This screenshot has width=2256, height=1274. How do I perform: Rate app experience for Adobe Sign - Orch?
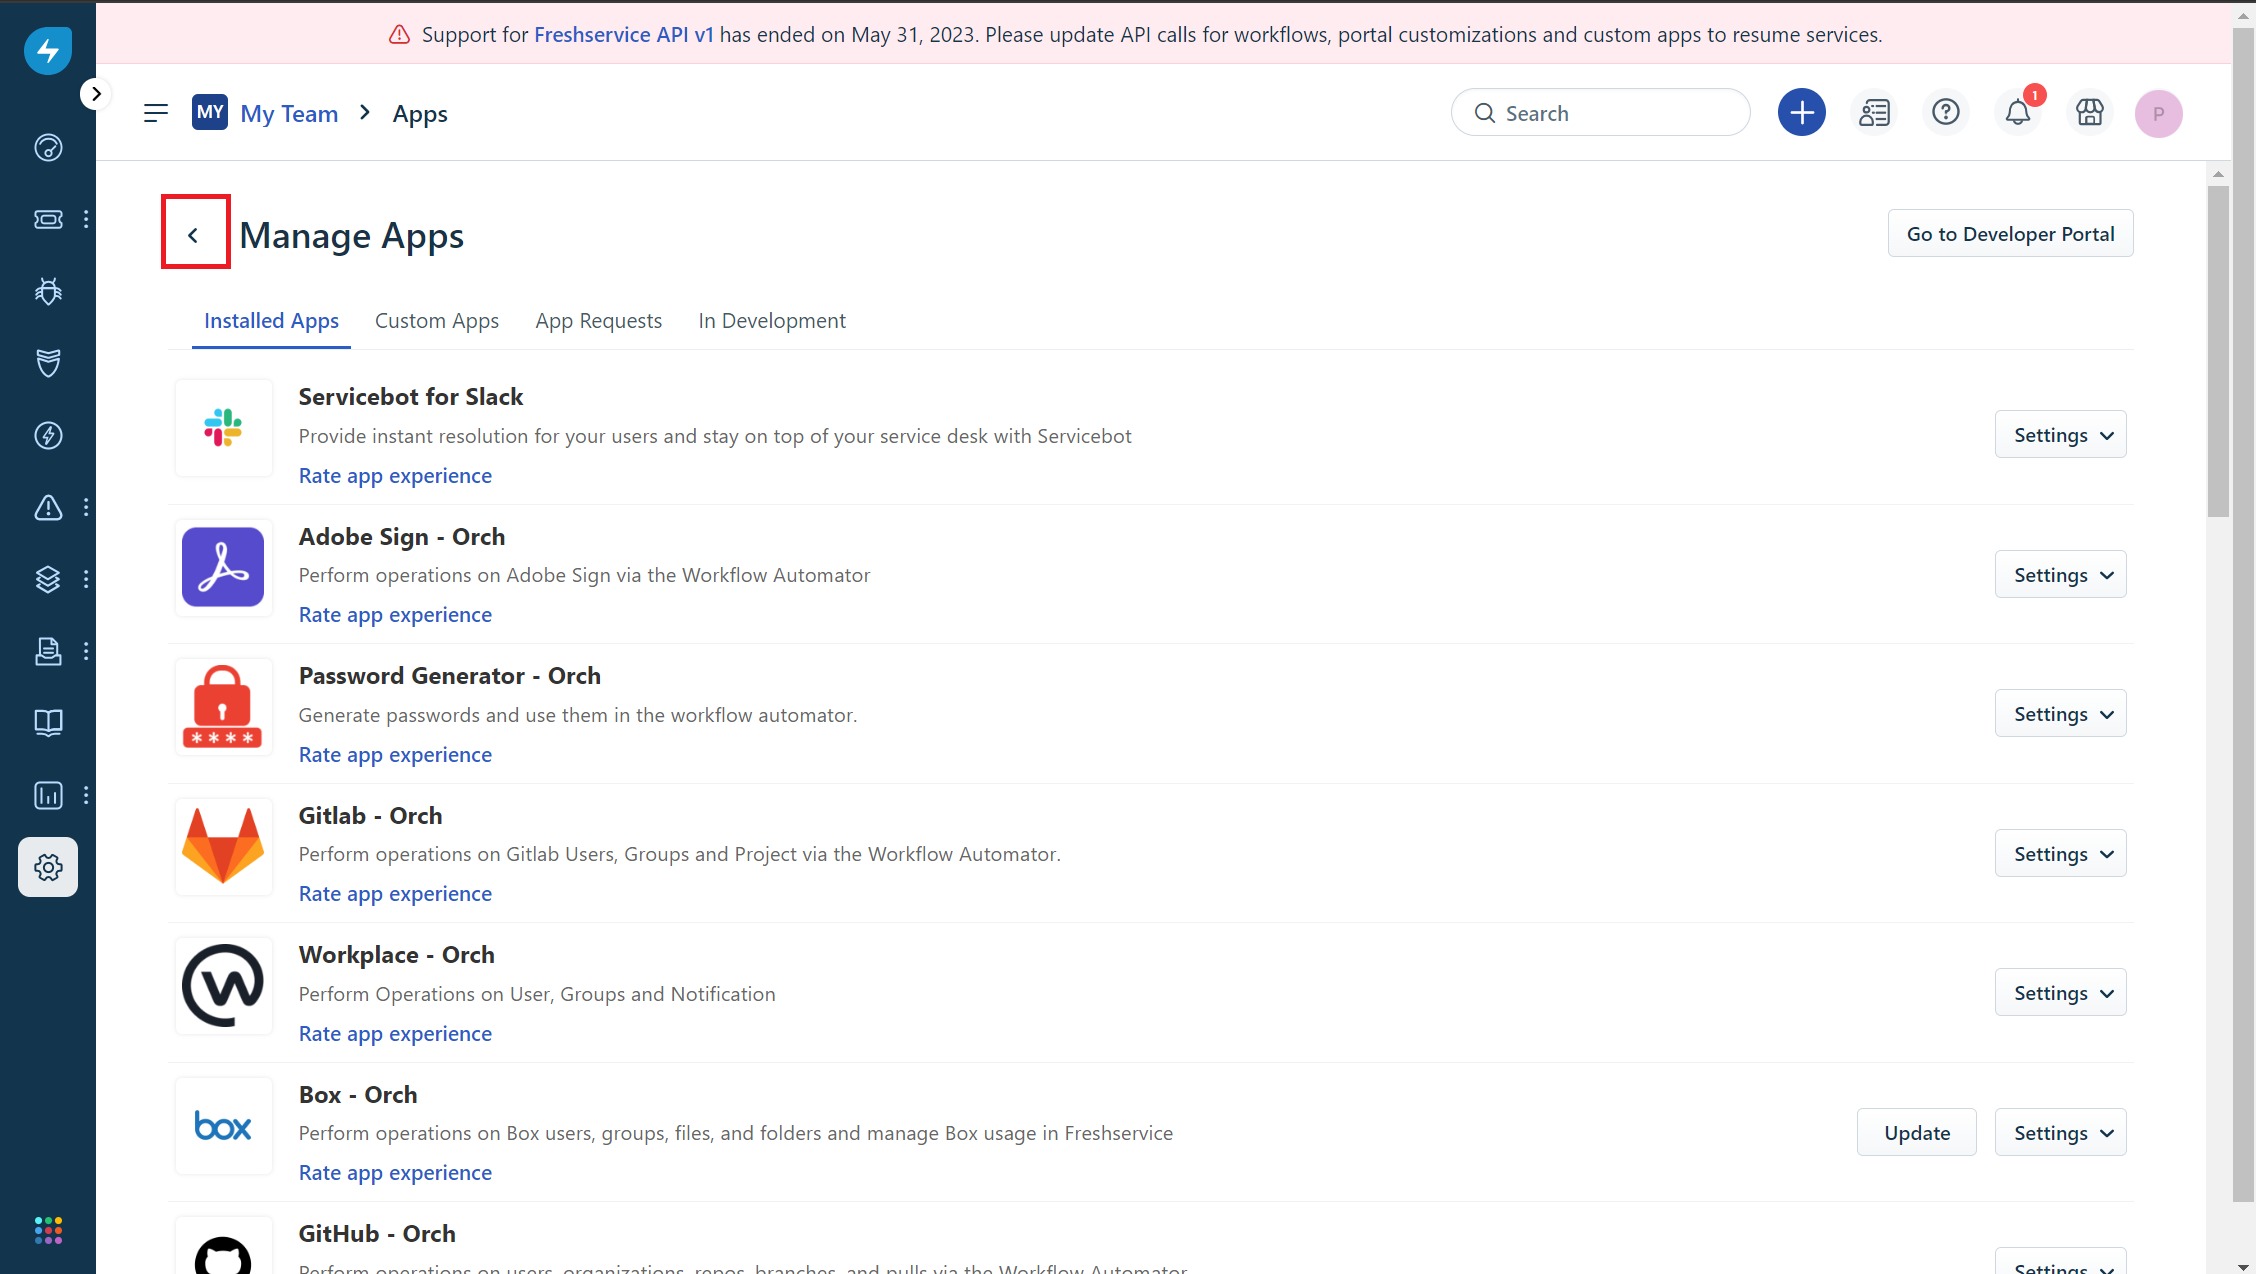(x=395, y=615)
